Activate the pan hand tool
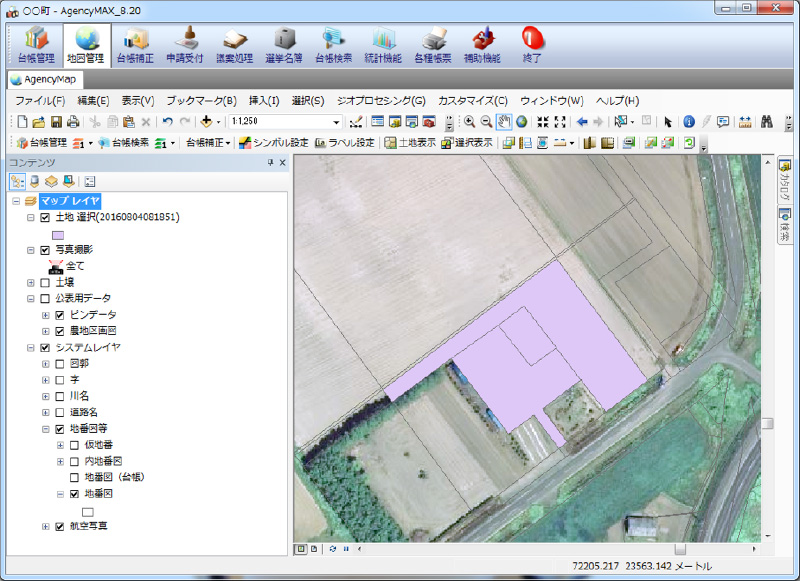800x581 pixels. (x=504, y=121)
